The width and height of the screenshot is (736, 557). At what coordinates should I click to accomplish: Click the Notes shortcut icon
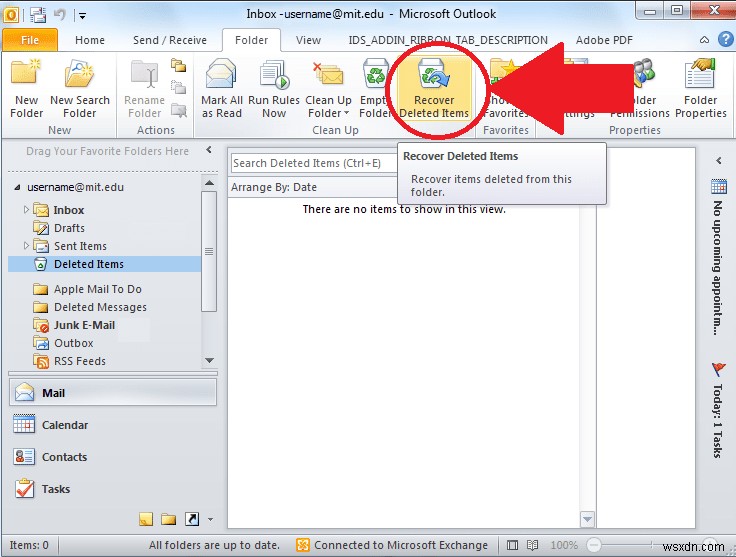pos(146,519)
